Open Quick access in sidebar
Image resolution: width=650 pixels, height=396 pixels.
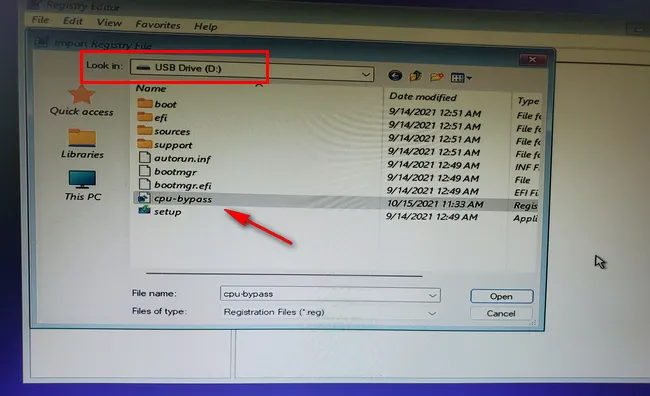(x=82, y=101)
